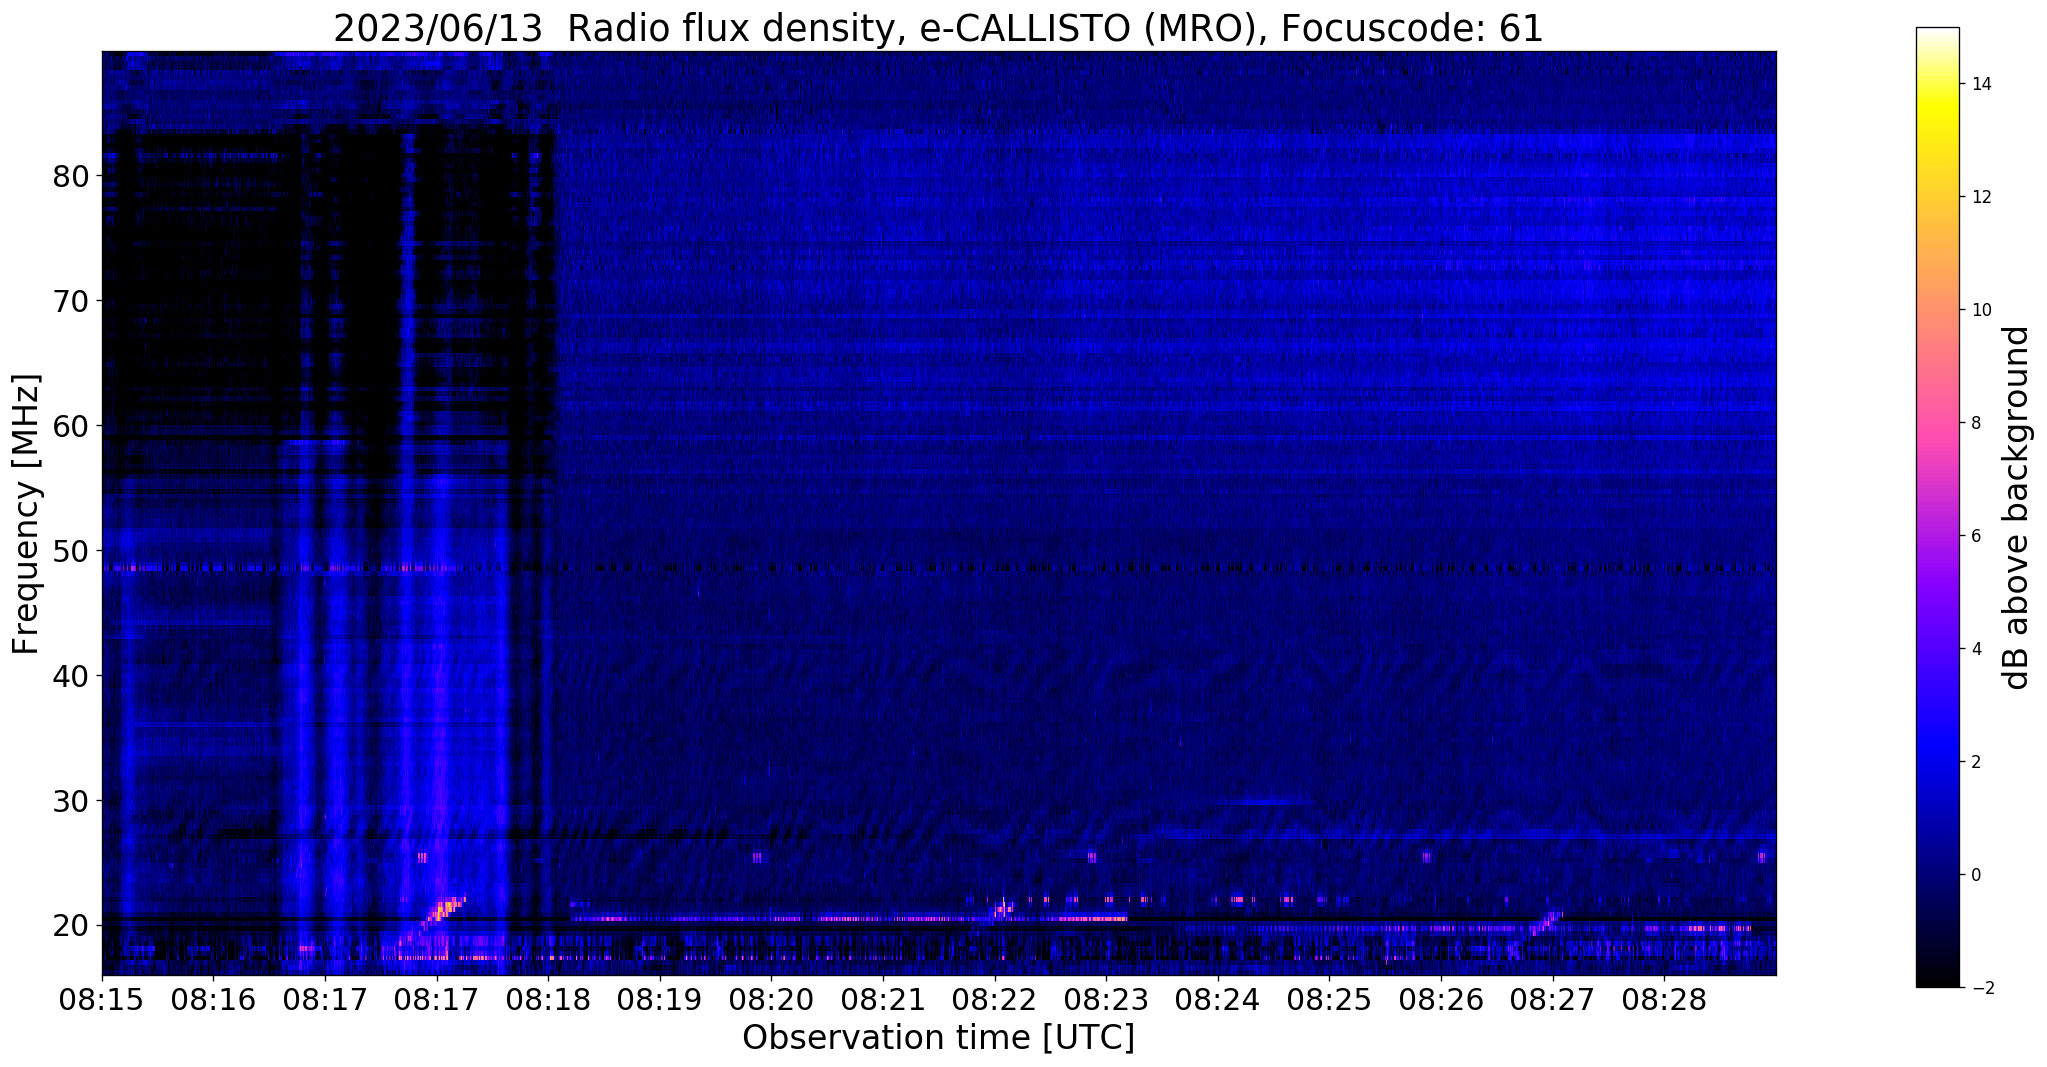
Task: Click the colorbar tick label 0
Action: (1976, 875)
